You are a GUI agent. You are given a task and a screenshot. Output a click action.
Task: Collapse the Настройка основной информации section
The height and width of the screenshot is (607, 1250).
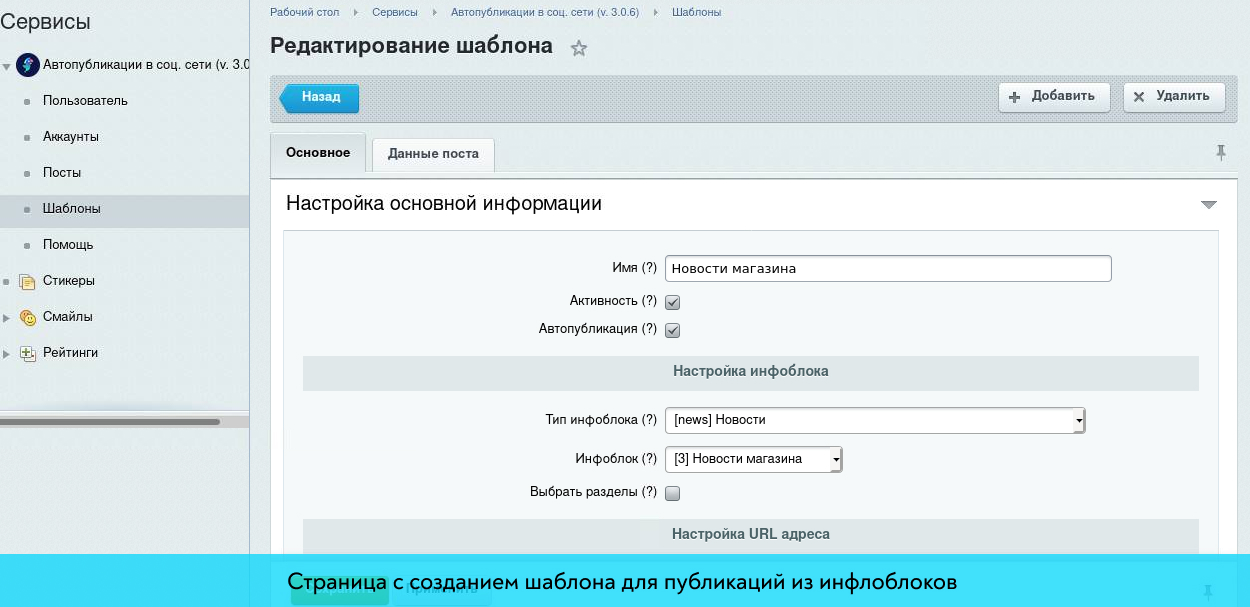pos(1208,204)
